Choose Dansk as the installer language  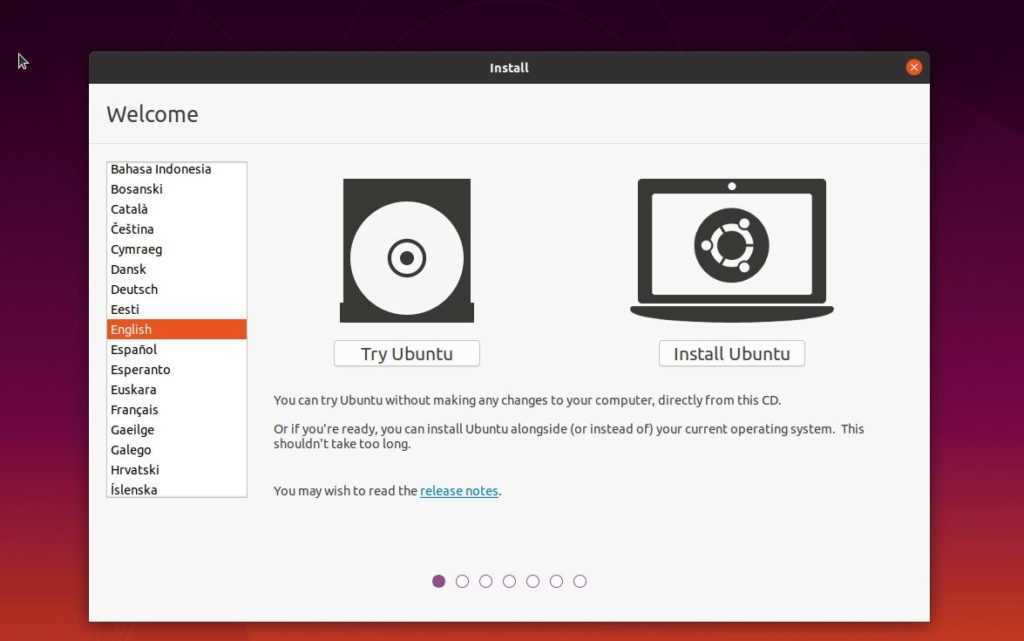(x=128, y=269)
